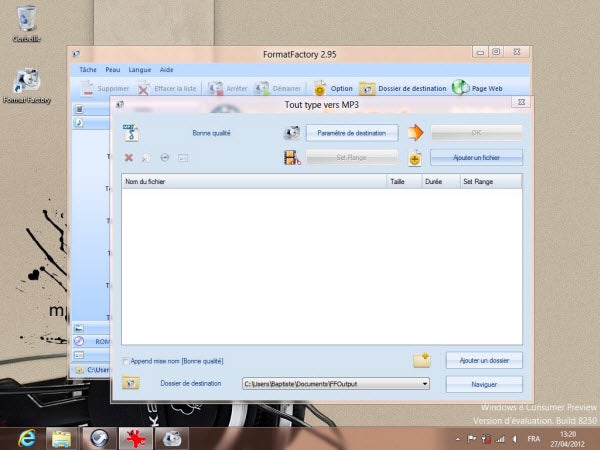Click the film strip scissors icon

point(292,158)
